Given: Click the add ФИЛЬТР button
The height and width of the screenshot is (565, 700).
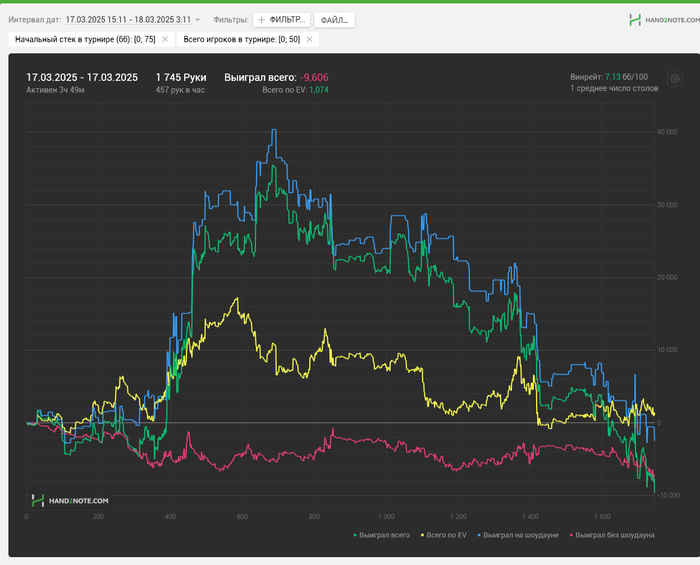Looking at the screenshot, I should click(x=281, y=20).
